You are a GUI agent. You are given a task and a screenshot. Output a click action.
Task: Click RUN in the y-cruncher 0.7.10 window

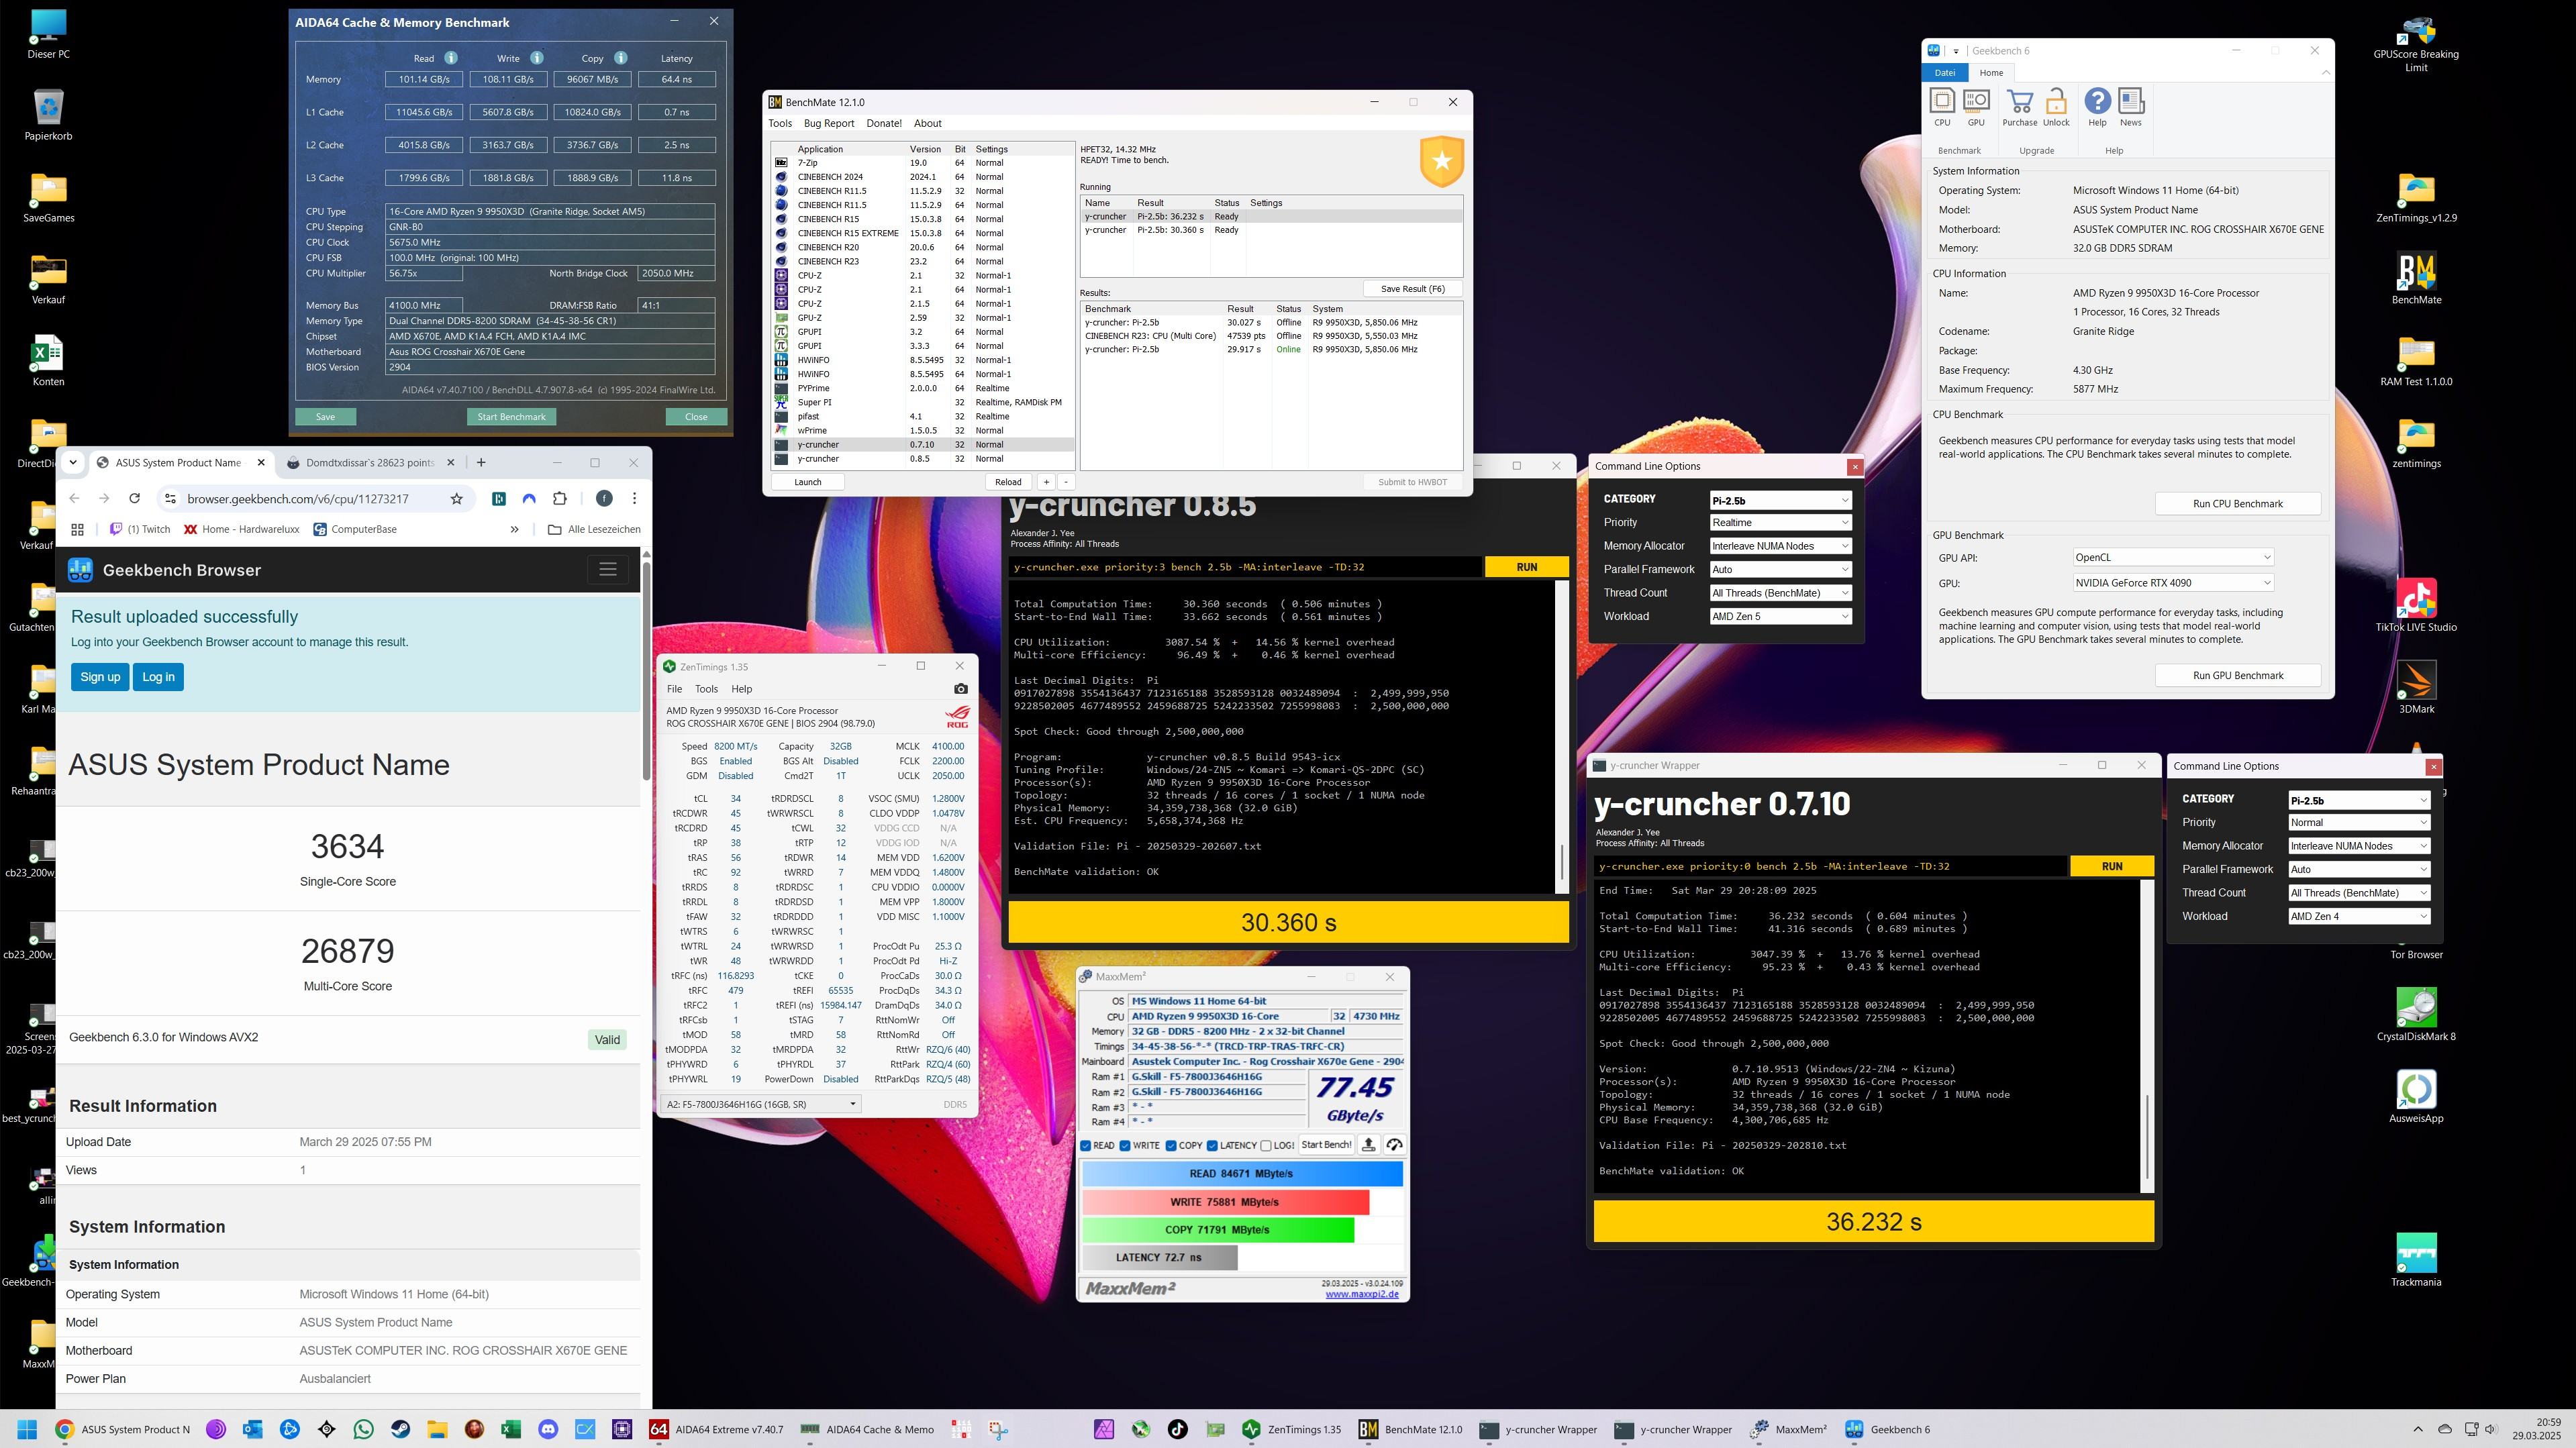2111,866
